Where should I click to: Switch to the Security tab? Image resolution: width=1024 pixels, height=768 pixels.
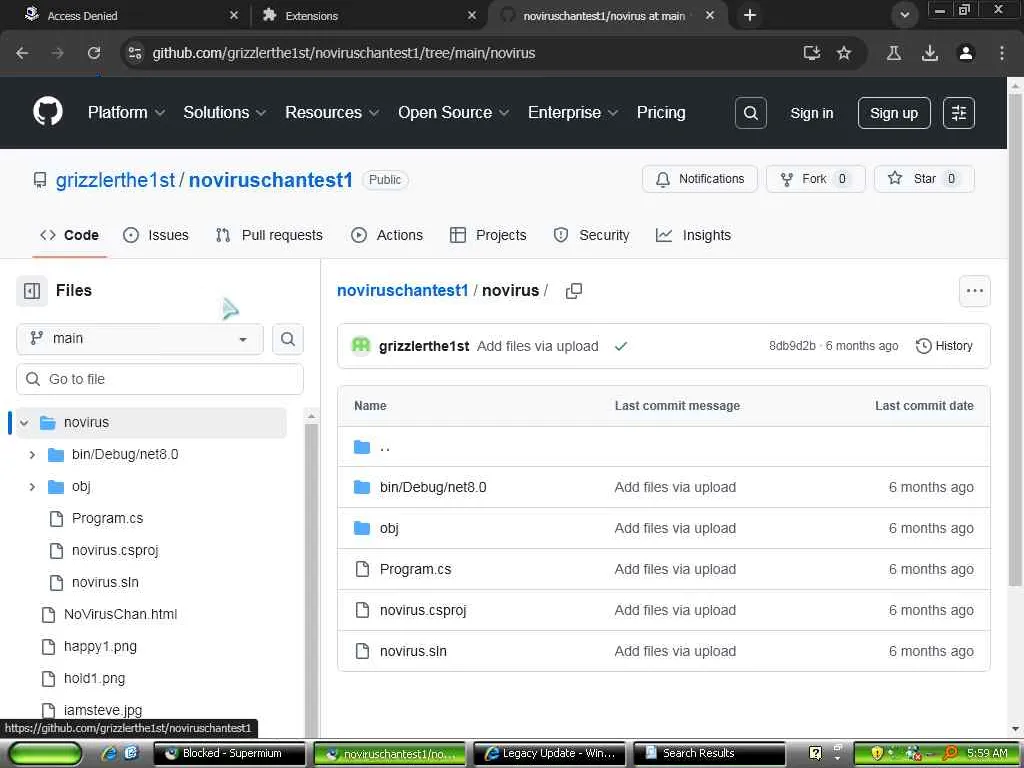point(591,235)
